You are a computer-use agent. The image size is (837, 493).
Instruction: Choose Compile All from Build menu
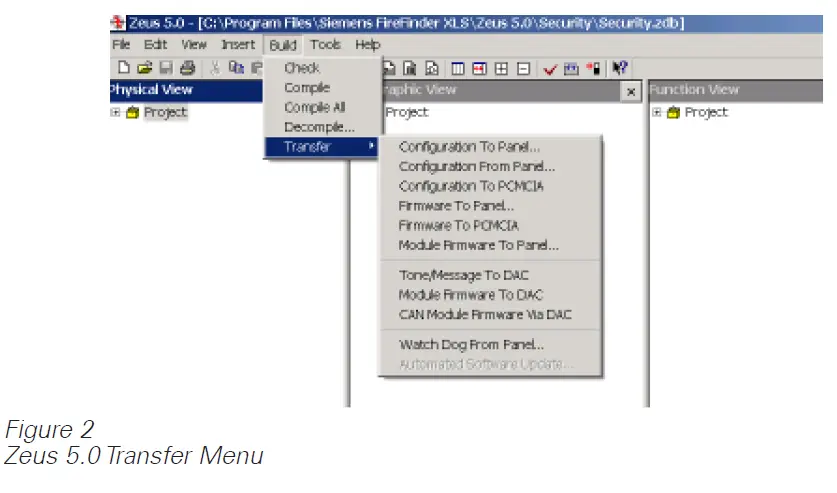[323, 107]
